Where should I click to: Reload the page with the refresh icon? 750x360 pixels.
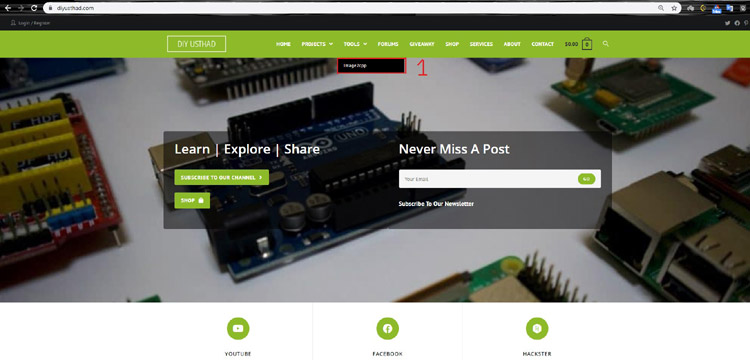34,8
